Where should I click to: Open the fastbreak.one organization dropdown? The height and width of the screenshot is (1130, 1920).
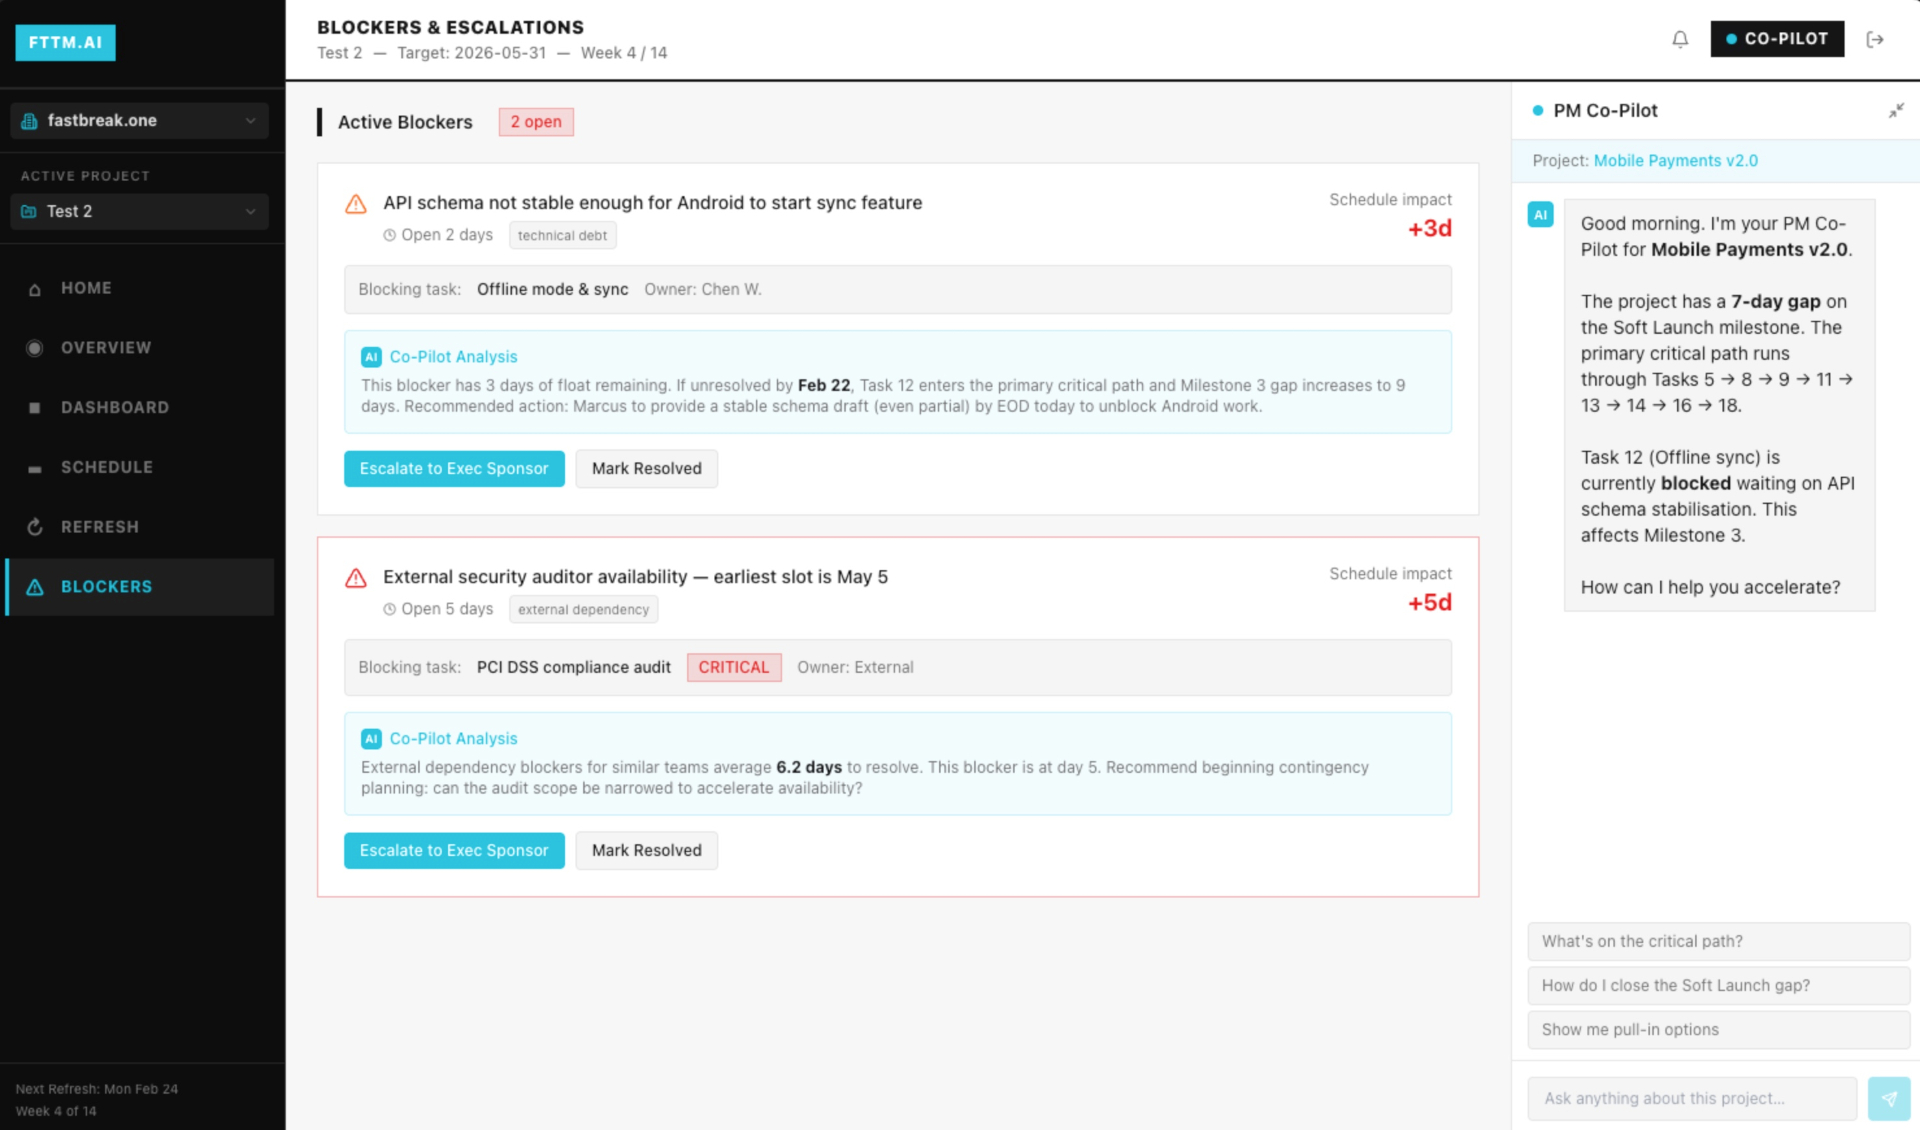point(139,121)
